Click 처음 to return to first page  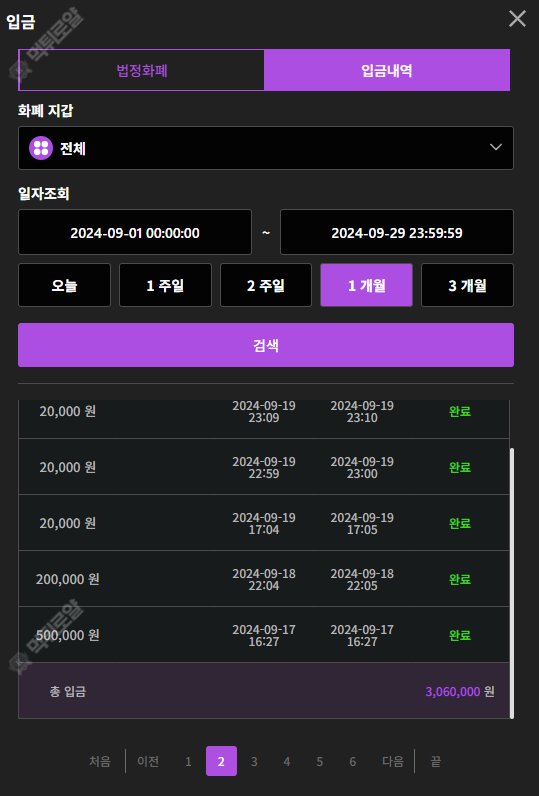(100, 761)
